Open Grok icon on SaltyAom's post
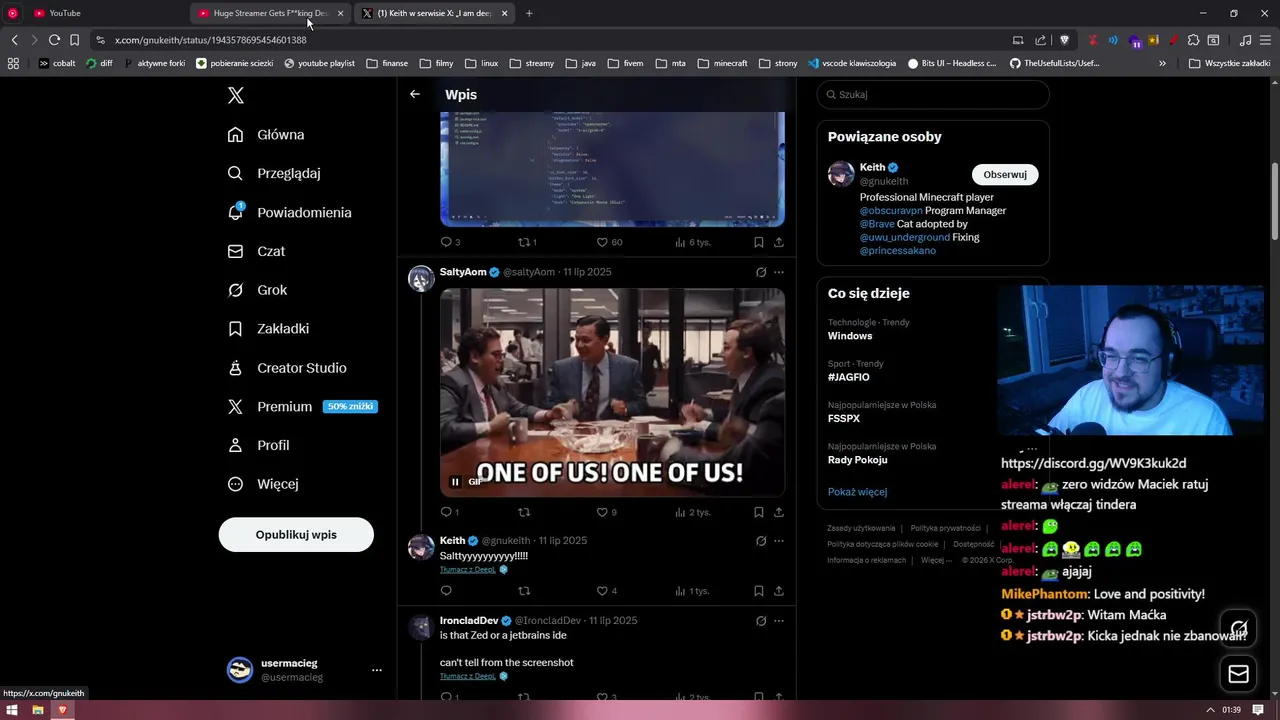The width and height of the screenshot is (1280, 720). point(761,272)
